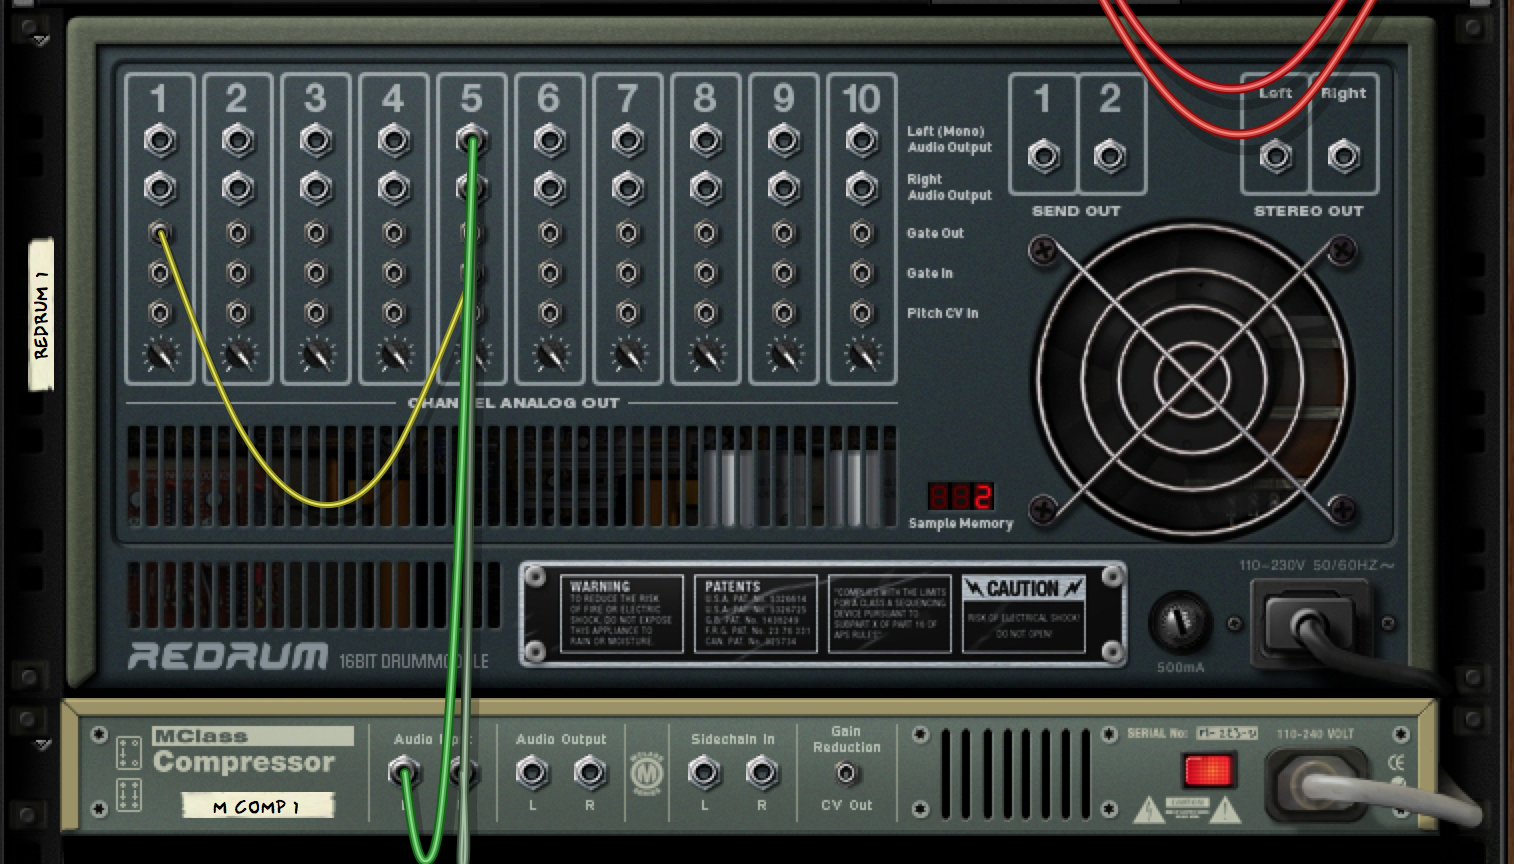The width and height of the screenshot is (1514, 864).
Task: Click channel 1 Gate Out jack with yellow cable
Action: click(160, 233)
